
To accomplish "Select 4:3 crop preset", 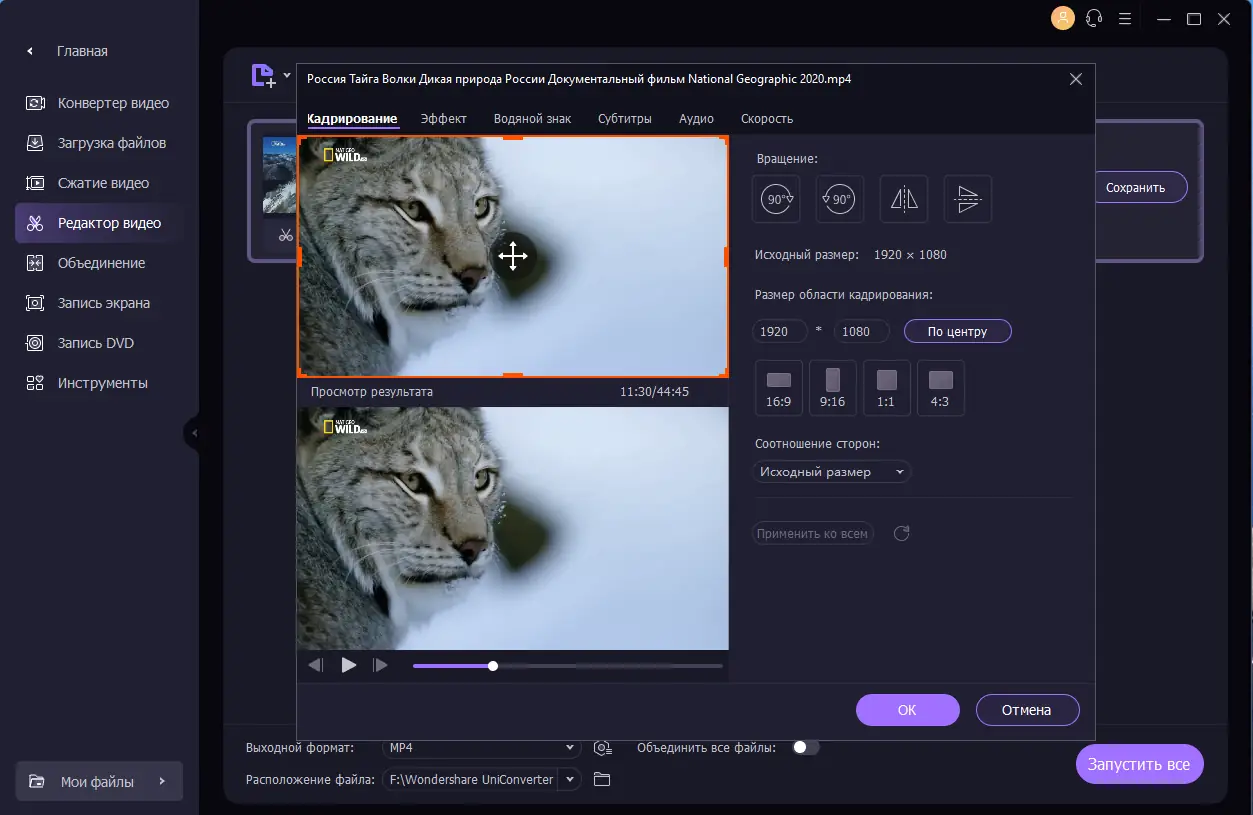I will (941, 388).
